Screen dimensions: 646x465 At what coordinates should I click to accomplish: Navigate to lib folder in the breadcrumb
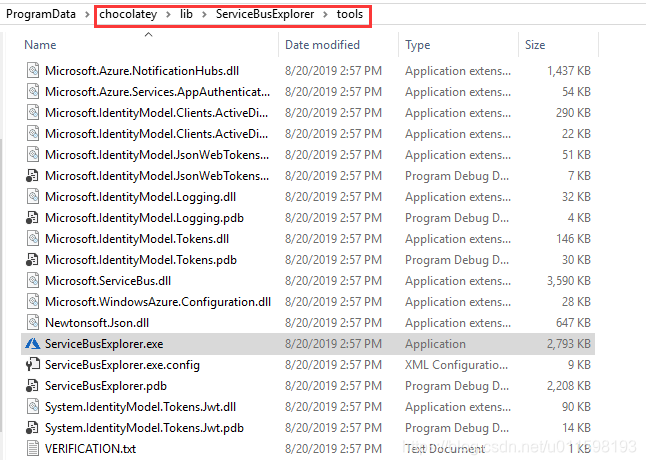coord(186,14)
